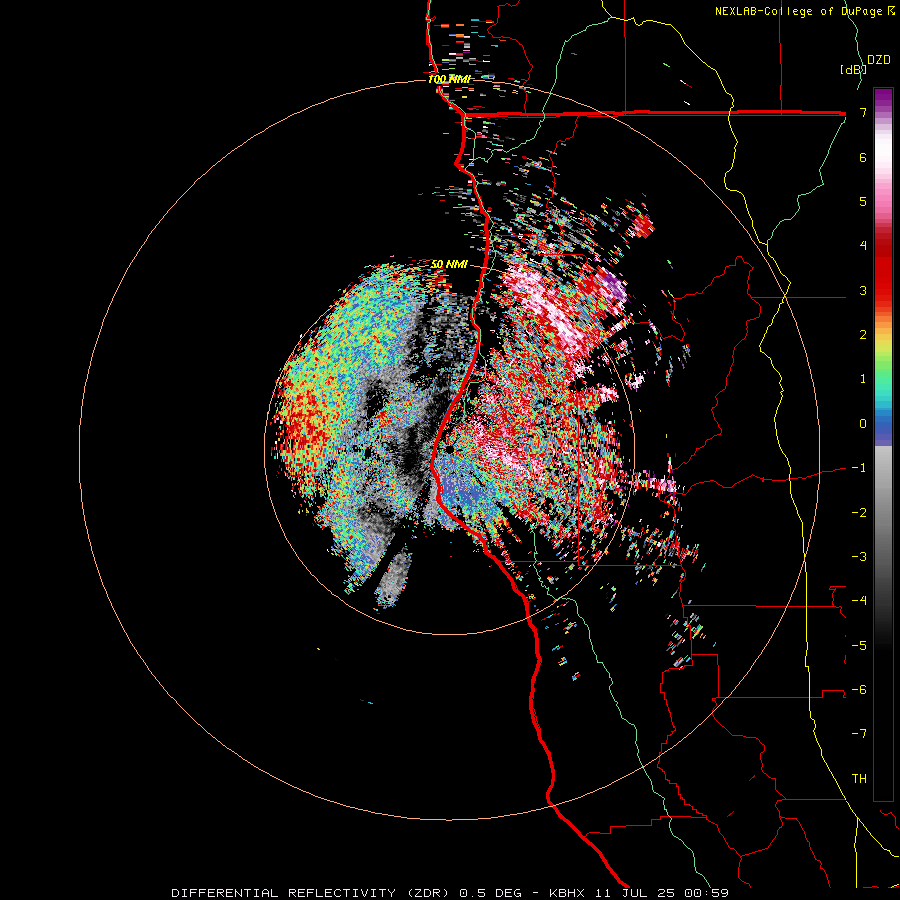Click the -7 value on the color scale
The width and height of the screenshot is (900, 900).
[859, 734]
